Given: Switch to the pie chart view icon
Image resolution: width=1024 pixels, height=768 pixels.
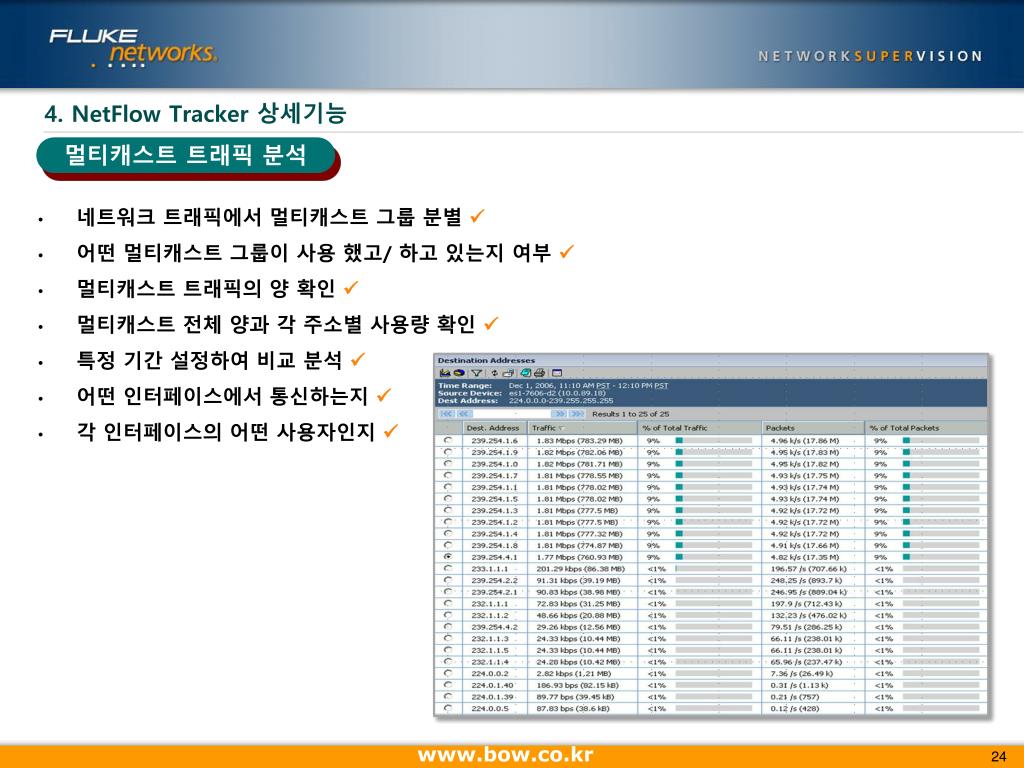Looking at the screenshot, I should pos(459,373).
